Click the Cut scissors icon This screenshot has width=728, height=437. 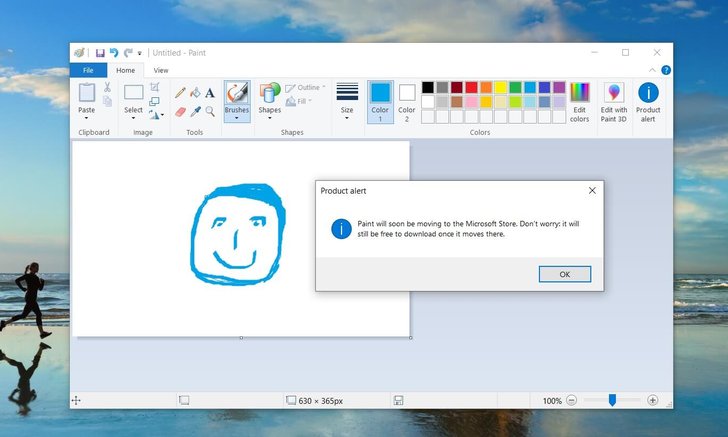point(107,87)
